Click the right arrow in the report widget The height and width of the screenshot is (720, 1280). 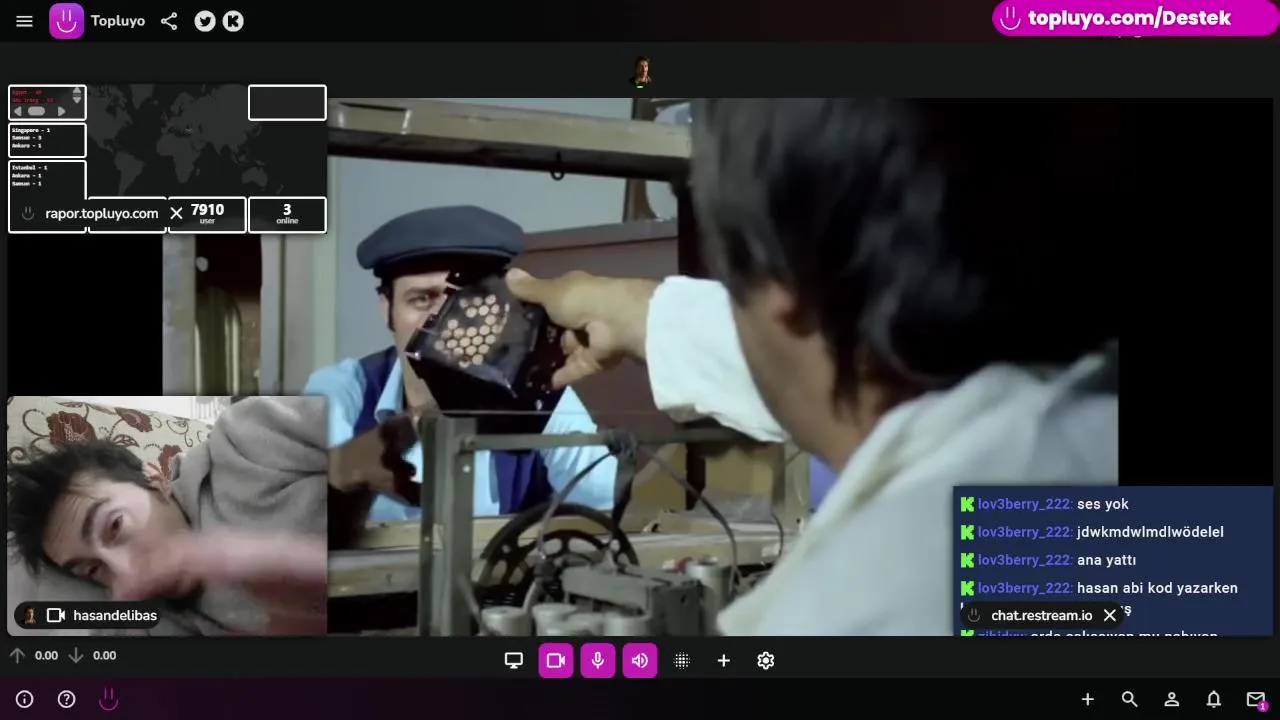coord(61,111)
